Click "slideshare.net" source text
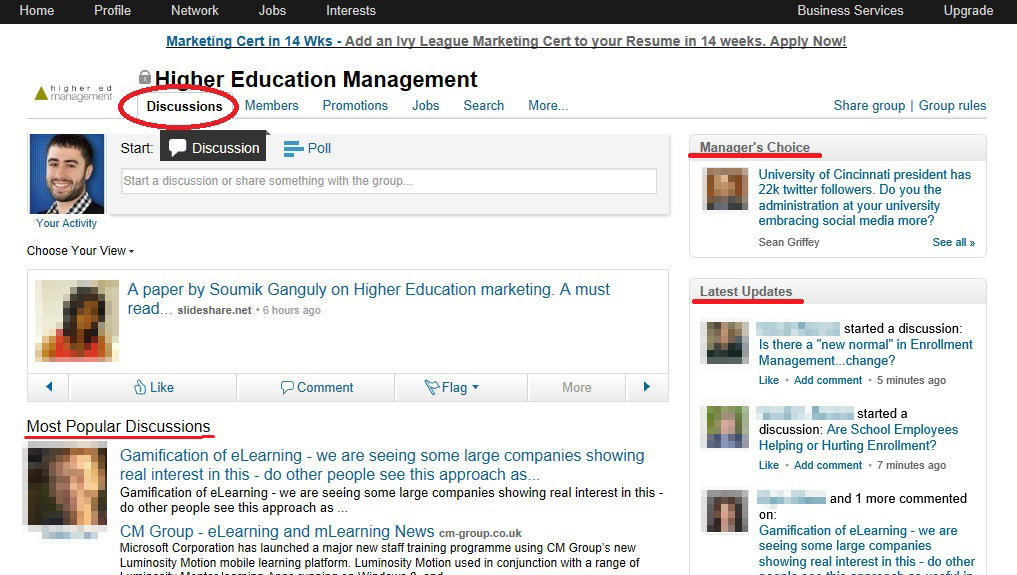1017x575 pixels. click(x=214, y=311)
